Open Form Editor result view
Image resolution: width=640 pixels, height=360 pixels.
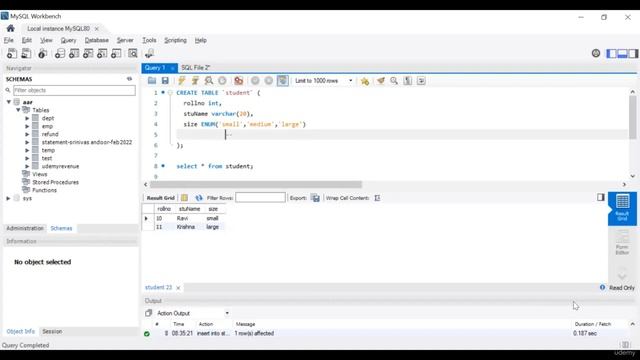[x=622, y=242]
